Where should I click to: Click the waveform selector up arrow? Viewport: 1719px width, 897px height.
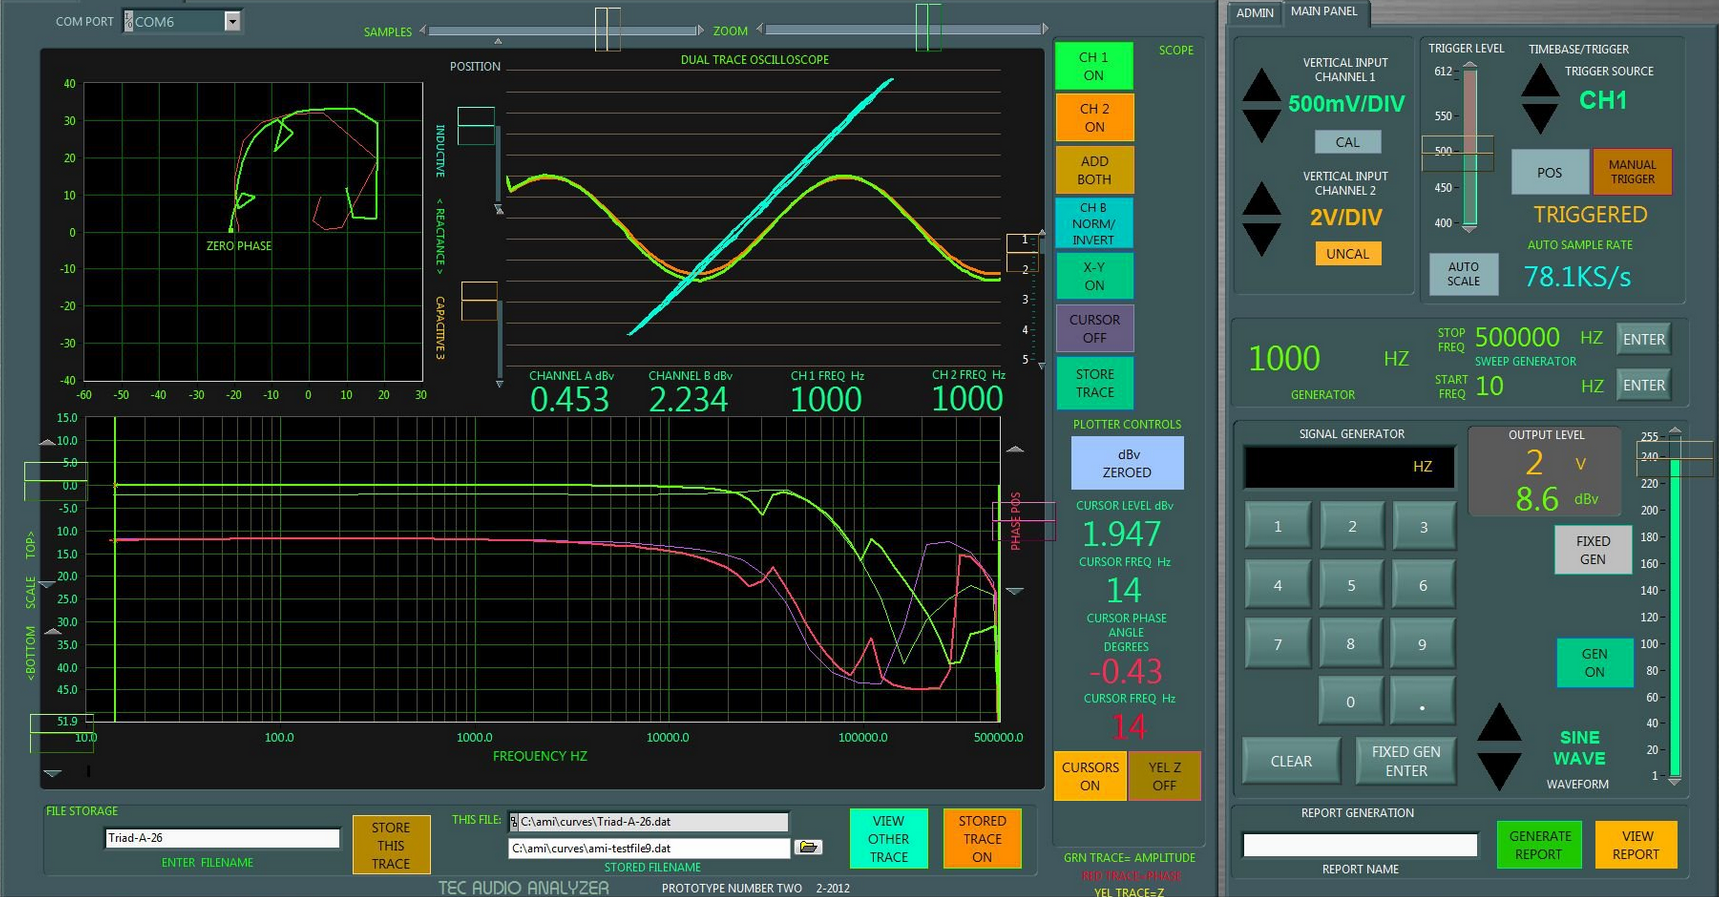coord(1499,723)
